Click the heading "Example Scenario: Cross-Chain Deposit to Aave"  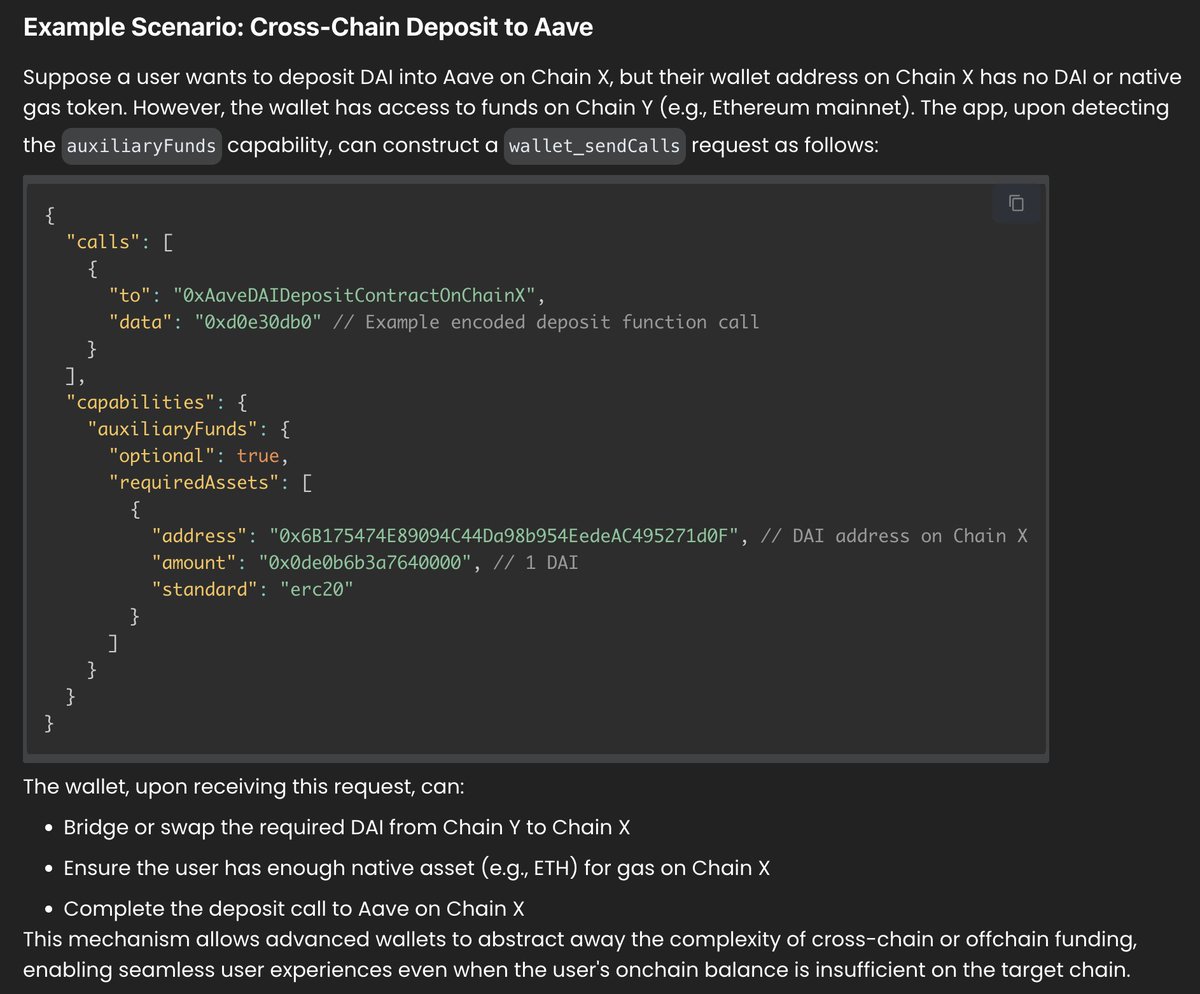308,28
